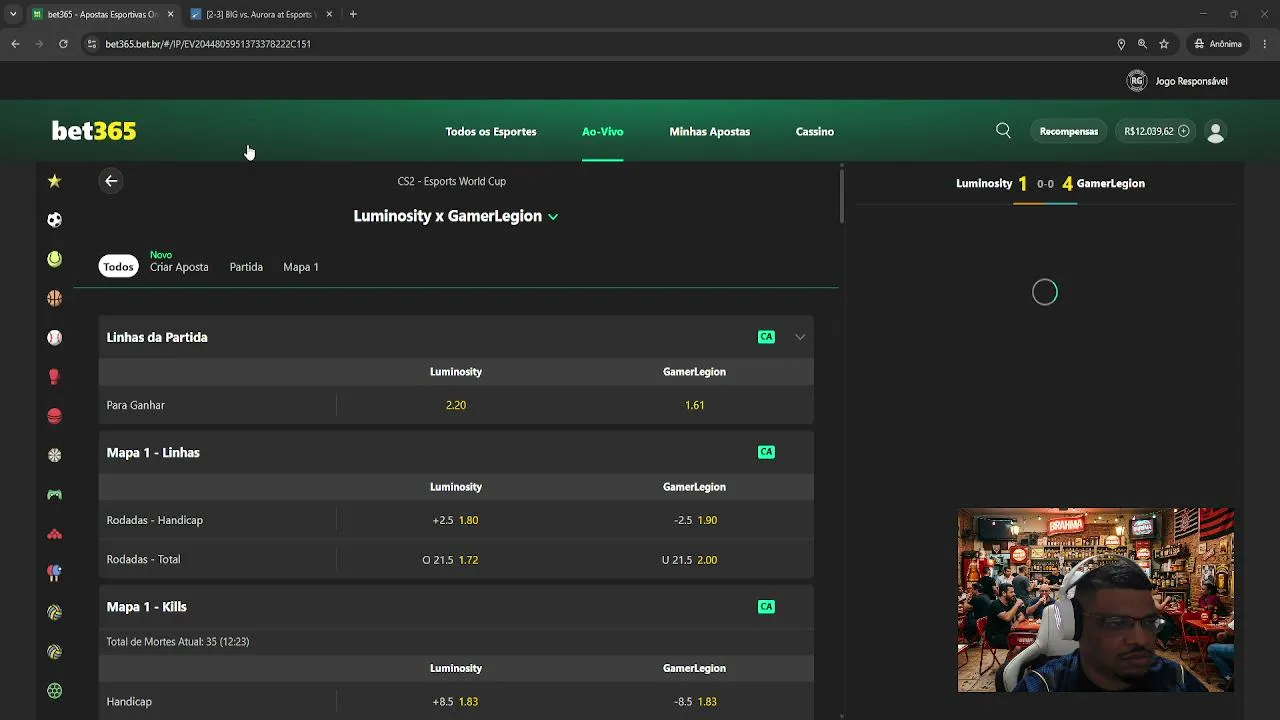Bet on Luminosity to win at 2.20
This screenshot has width=1280, height=720.
(456, 405)
